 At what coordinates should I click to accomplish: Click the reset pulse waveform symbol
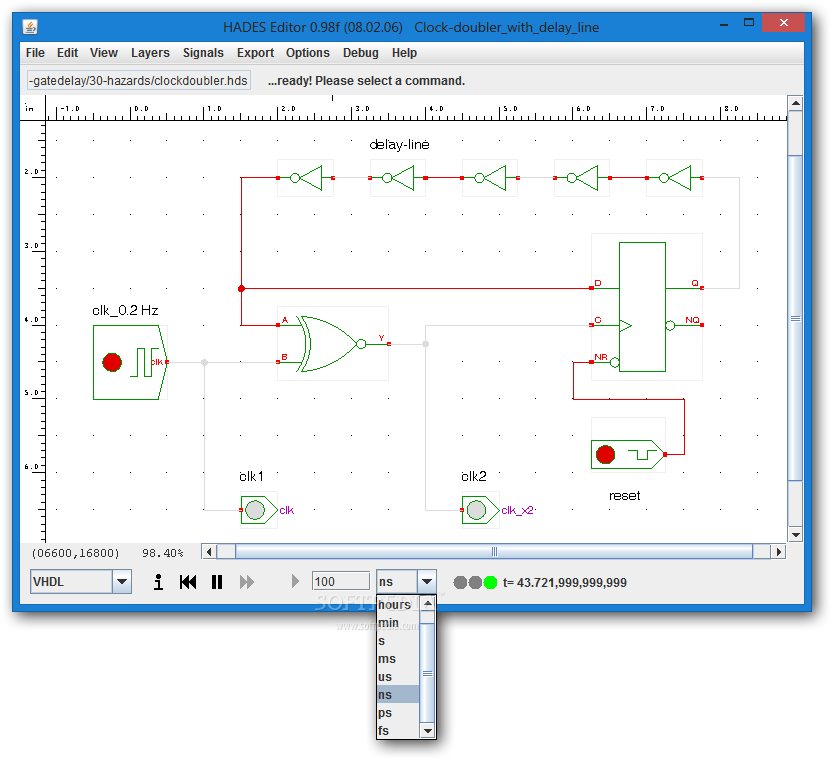click(x=643, y=455)
